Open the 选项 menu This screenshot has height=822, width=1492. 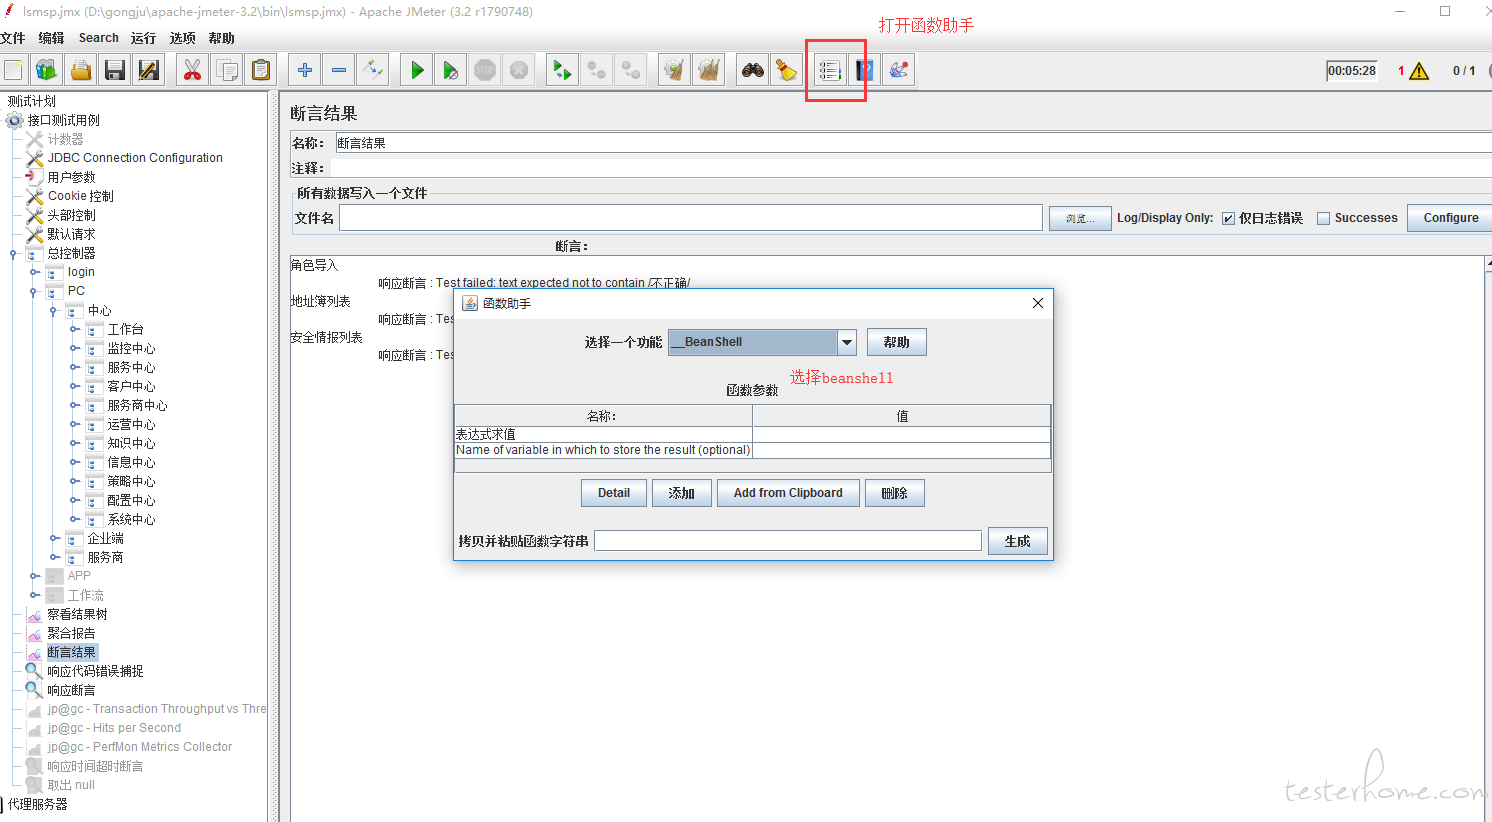pyautogui.click(x=183, y=38)
